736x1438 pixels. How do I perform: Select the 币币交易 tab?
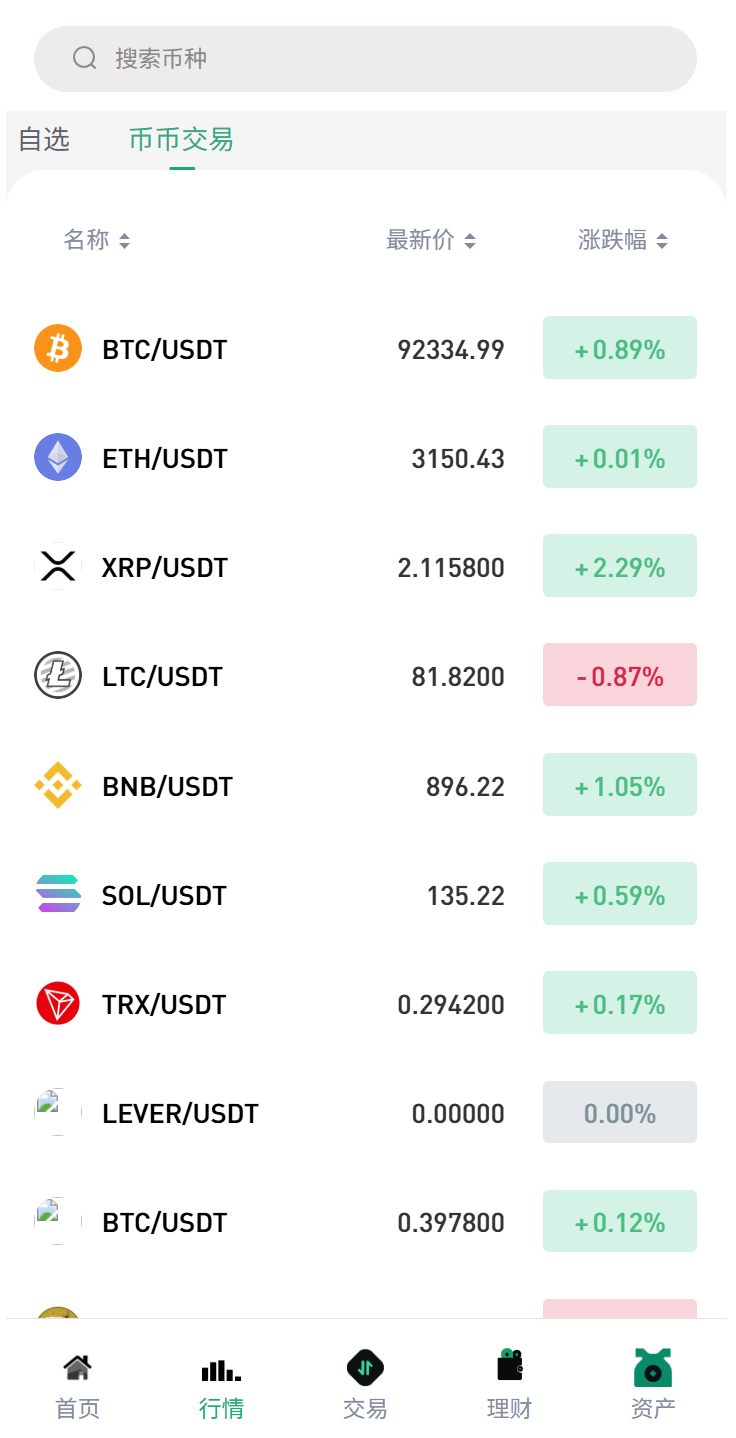click(x=181, y=139)
